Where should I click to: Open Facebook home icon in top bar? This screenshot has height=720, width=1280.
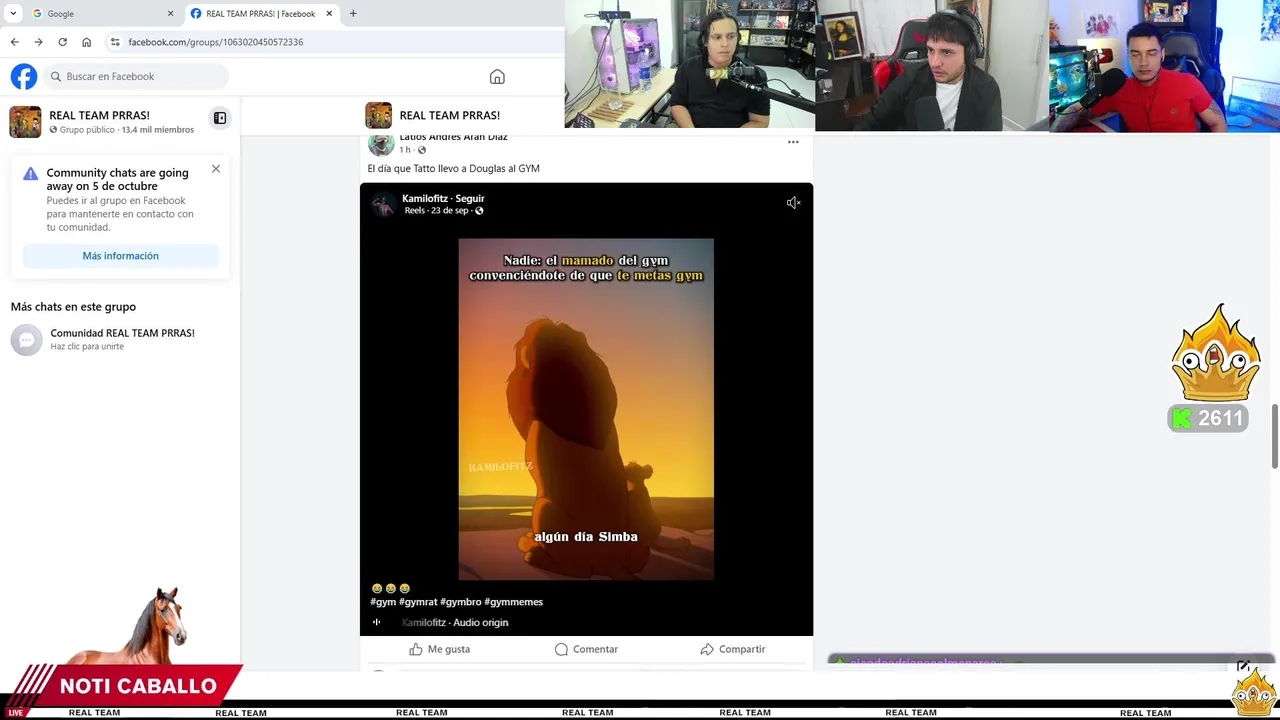(x=497, y=77)
